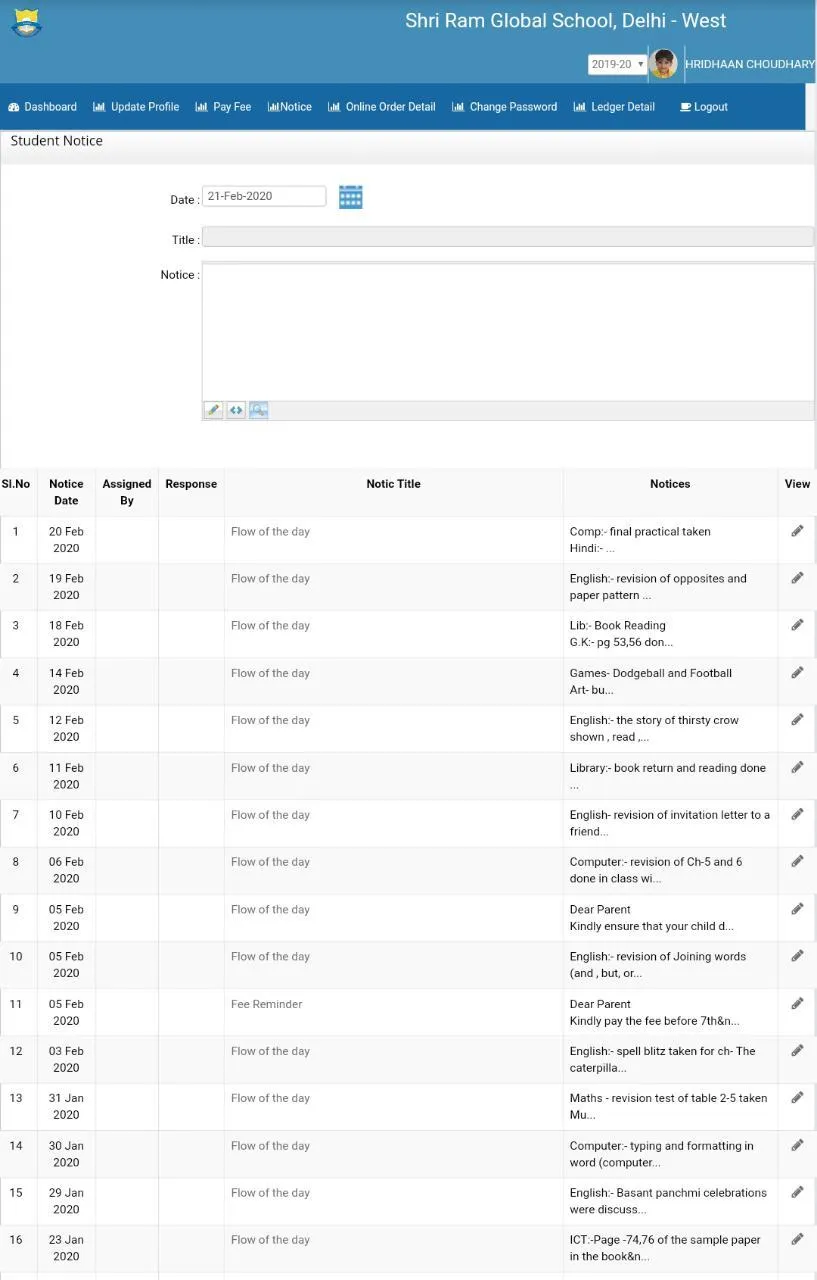Click the preview magnifier icon in editor

click(259, 410)
